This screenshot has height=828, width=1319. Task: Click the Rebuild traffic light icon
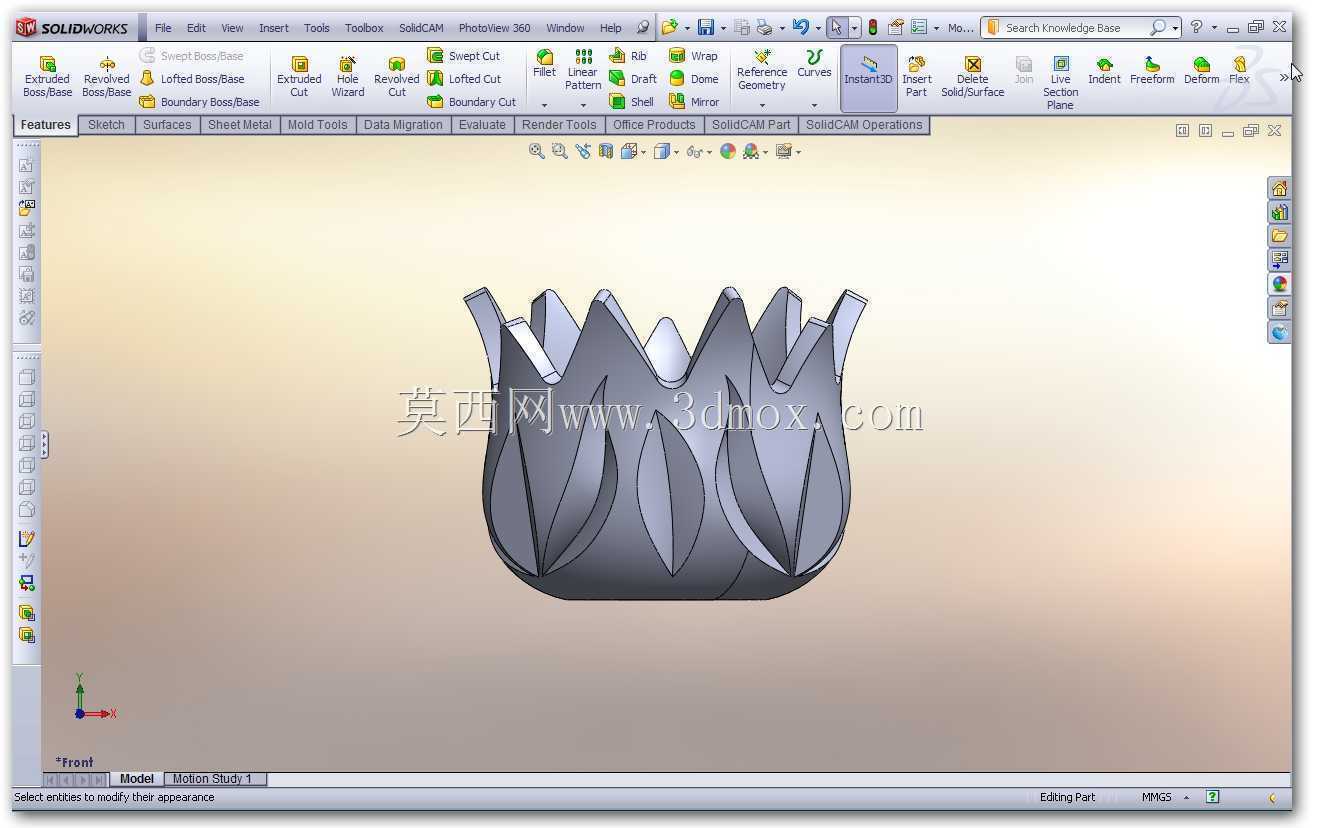(x=872, y=27)
